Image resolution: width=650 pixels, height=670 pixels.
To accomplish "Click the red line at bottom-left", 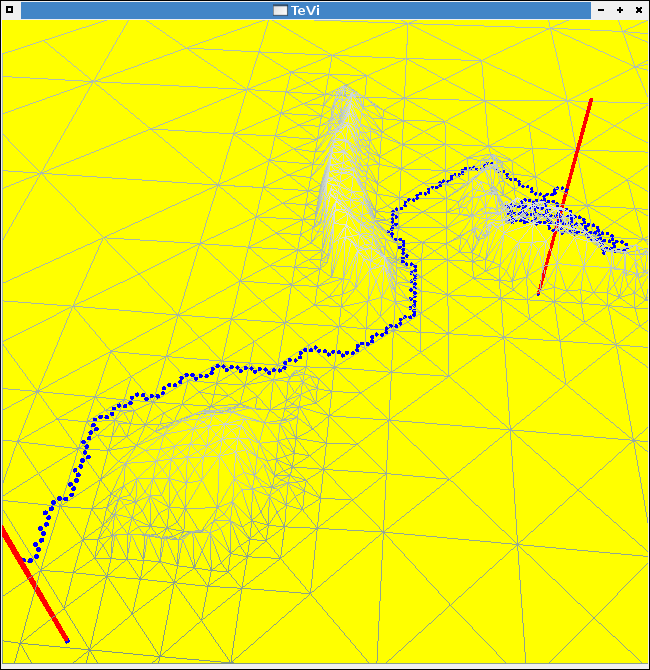I will coord(34,584).
